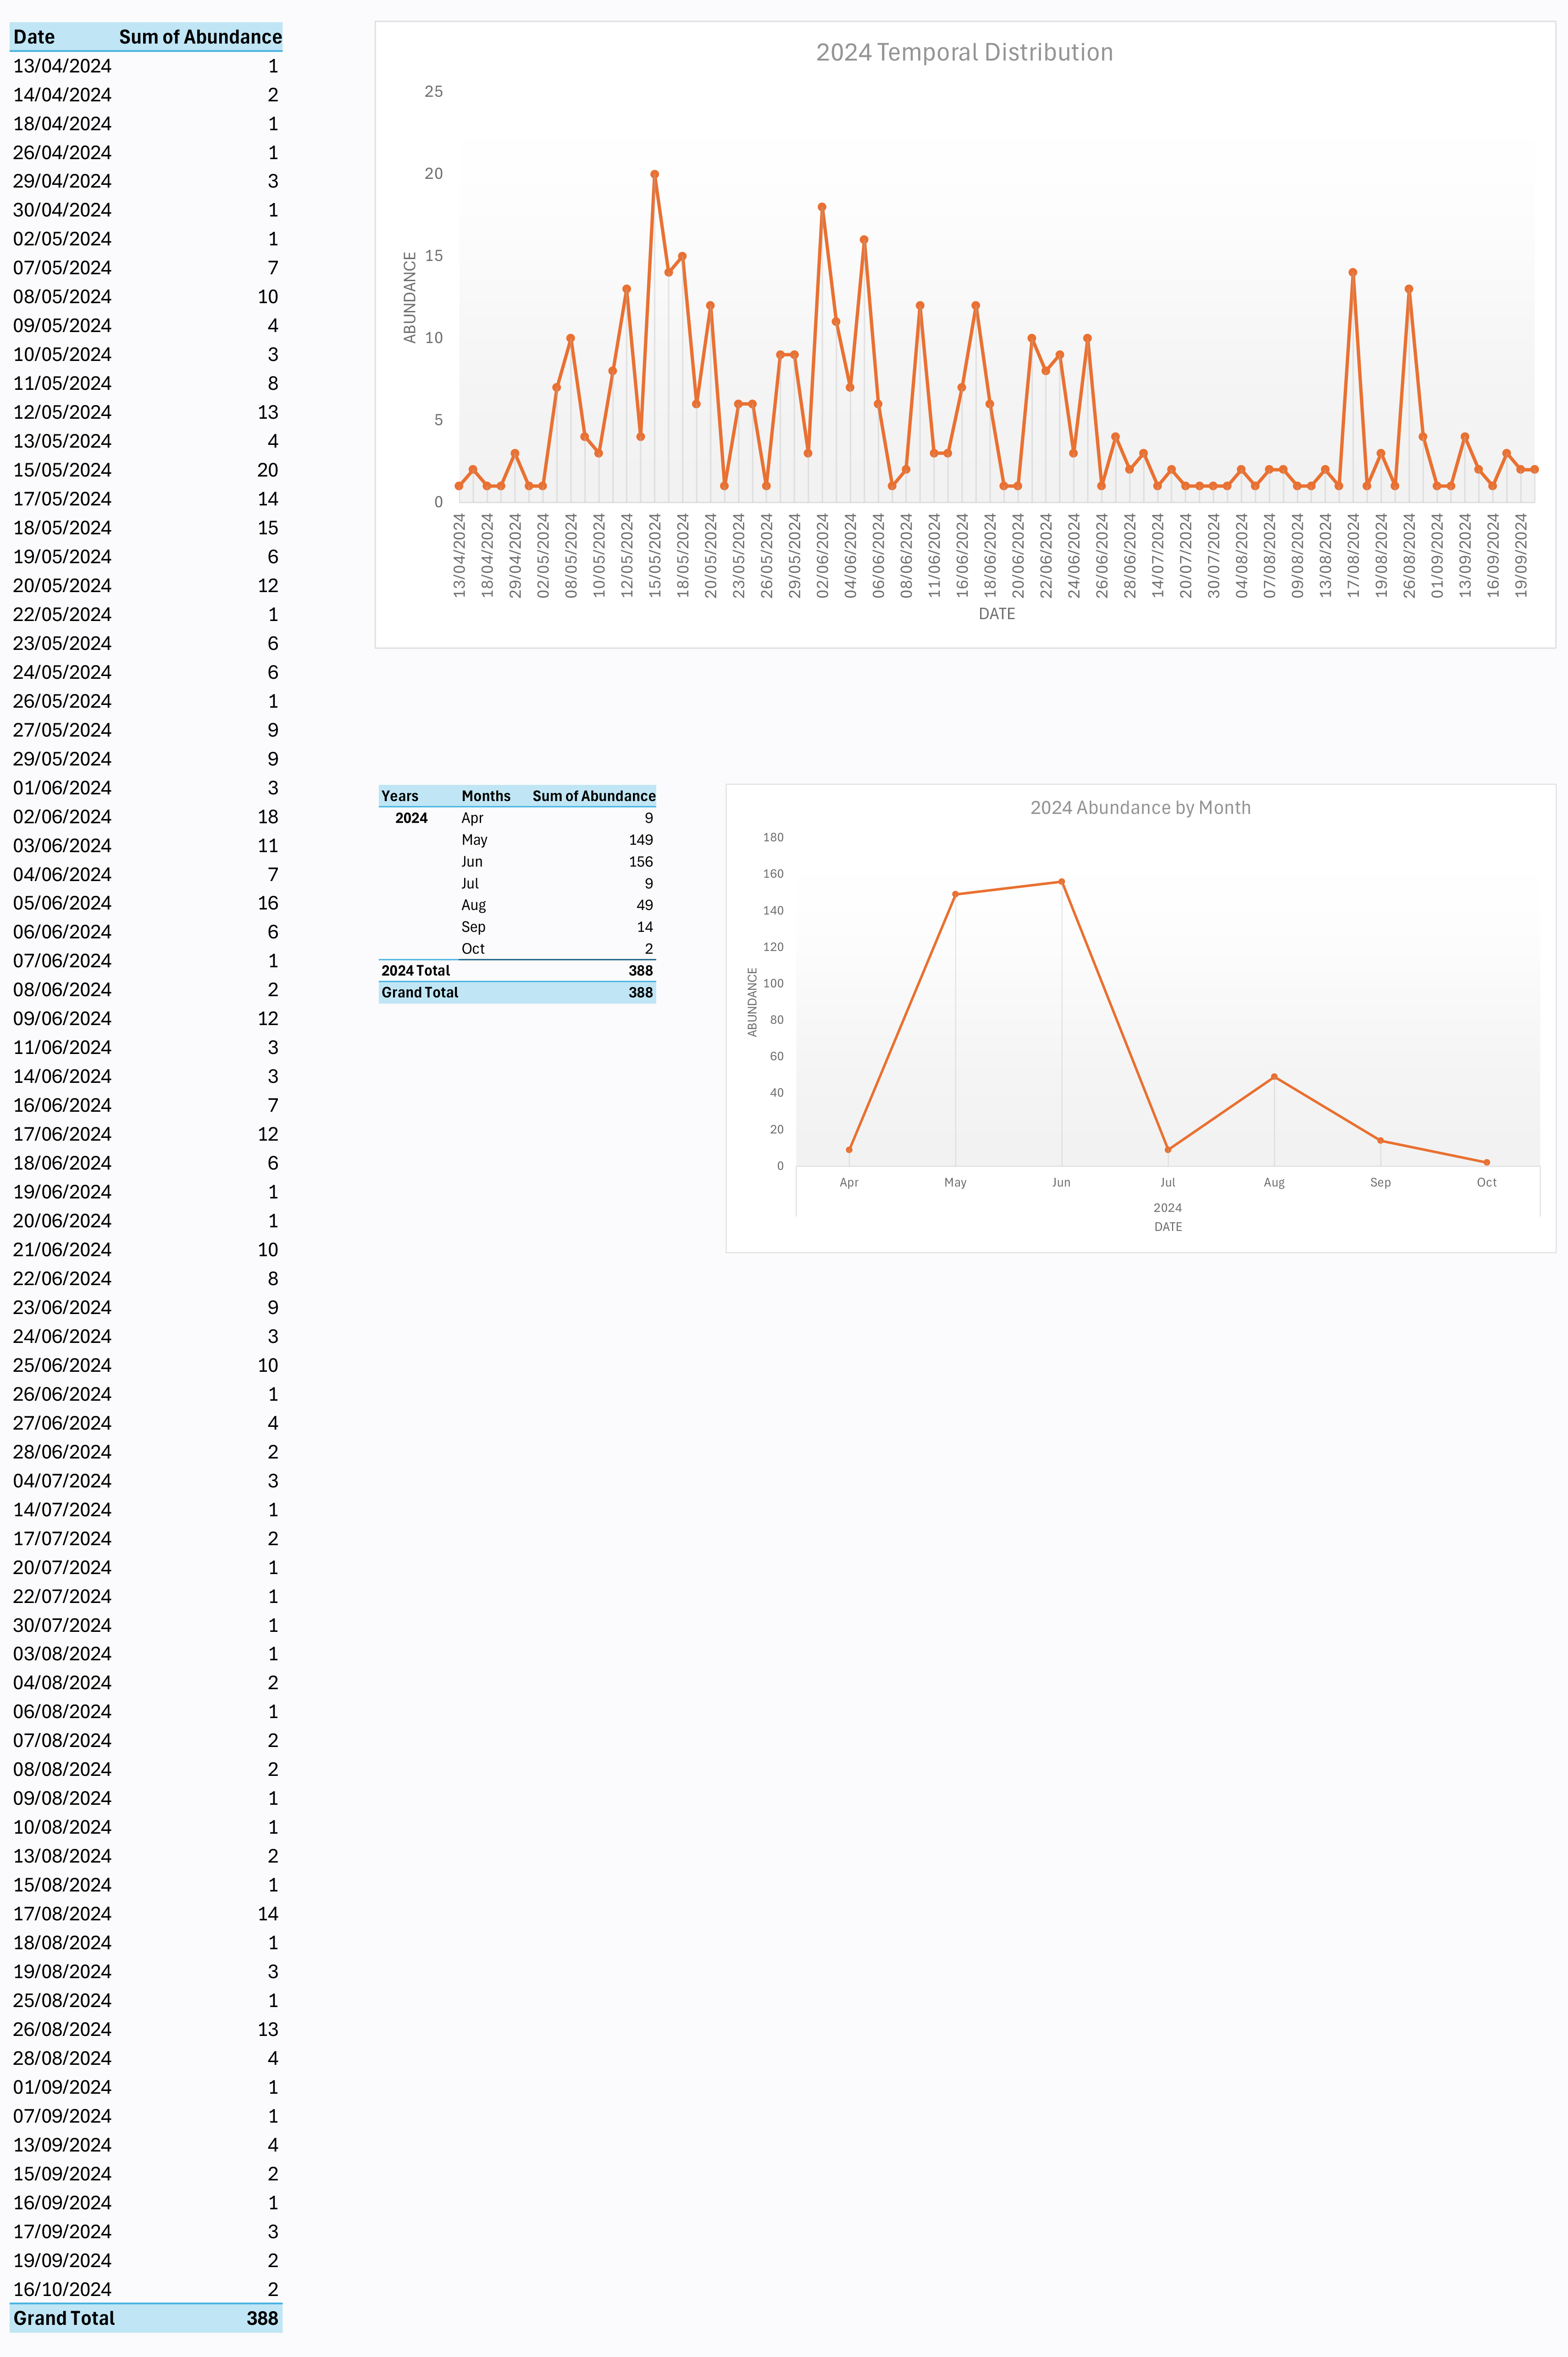The image size is (1568, 2357).
Task: Select 2024 Abundance by Month chart title
Action: (1140, 808)
